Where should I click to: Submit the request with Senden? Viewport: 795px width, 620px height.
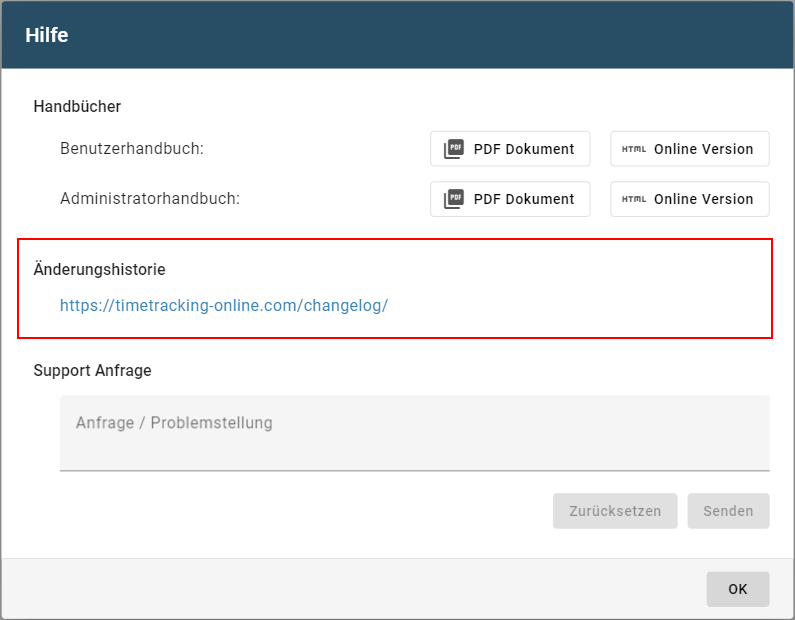(728, 511)
